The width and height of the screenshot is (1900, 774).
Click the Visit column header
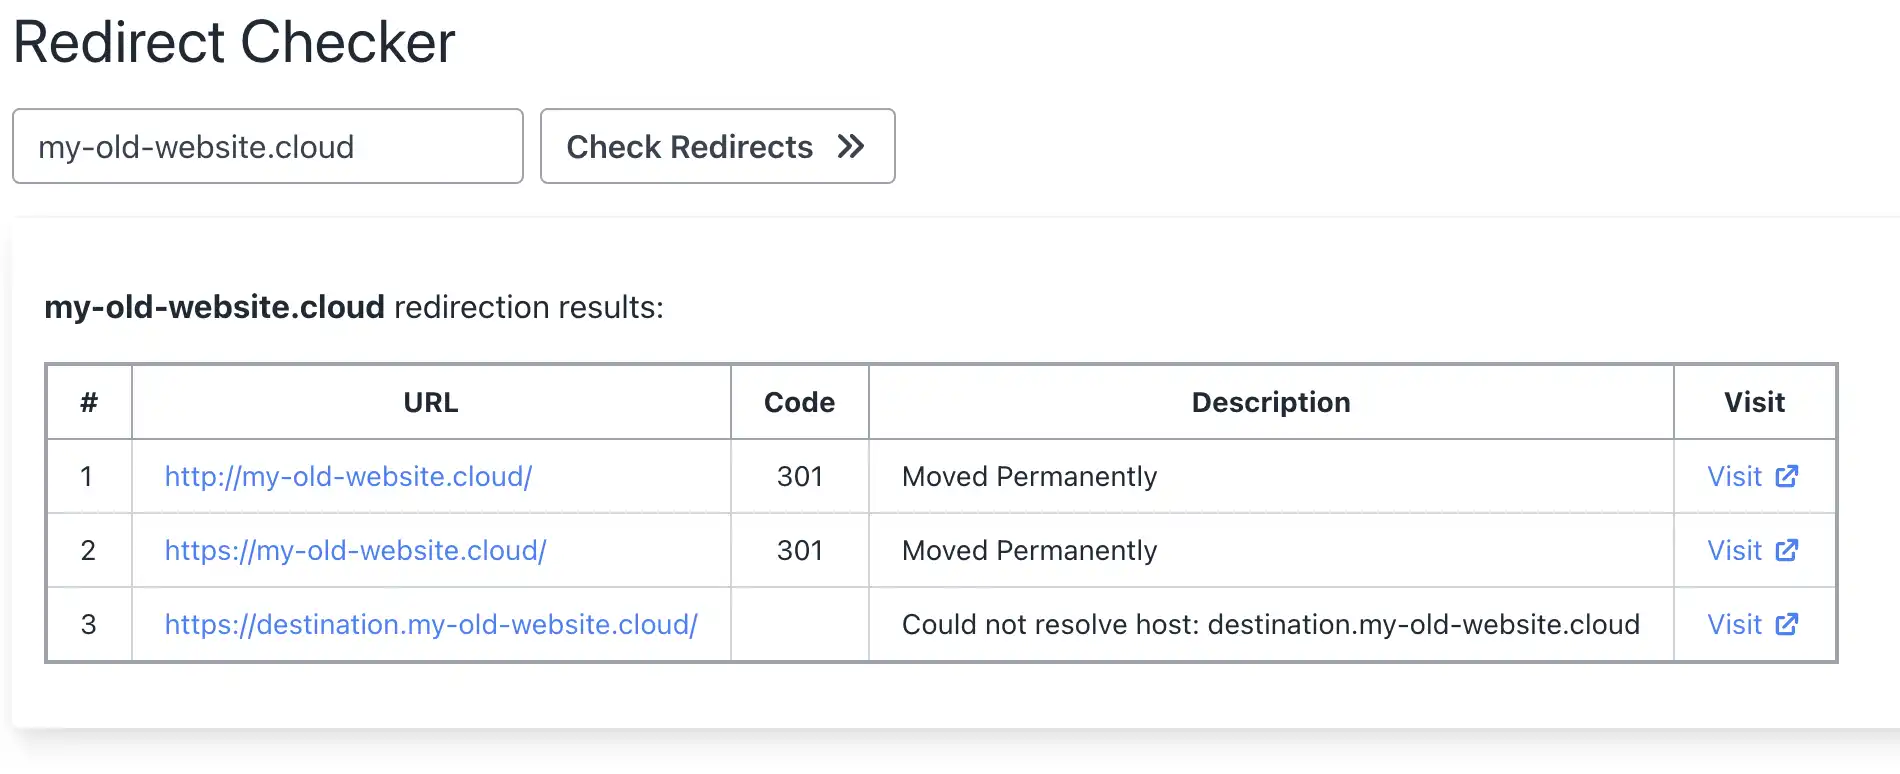(x=1754, y=402)
